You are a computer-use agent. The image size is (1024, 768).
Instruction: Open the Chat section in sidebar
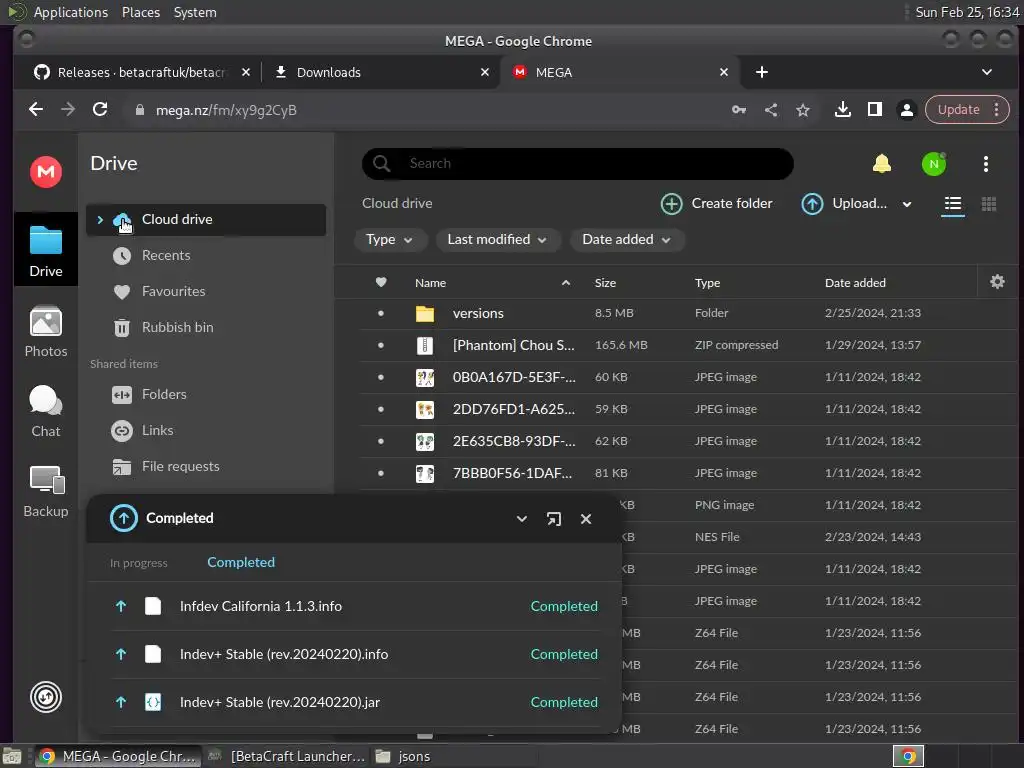46,411
